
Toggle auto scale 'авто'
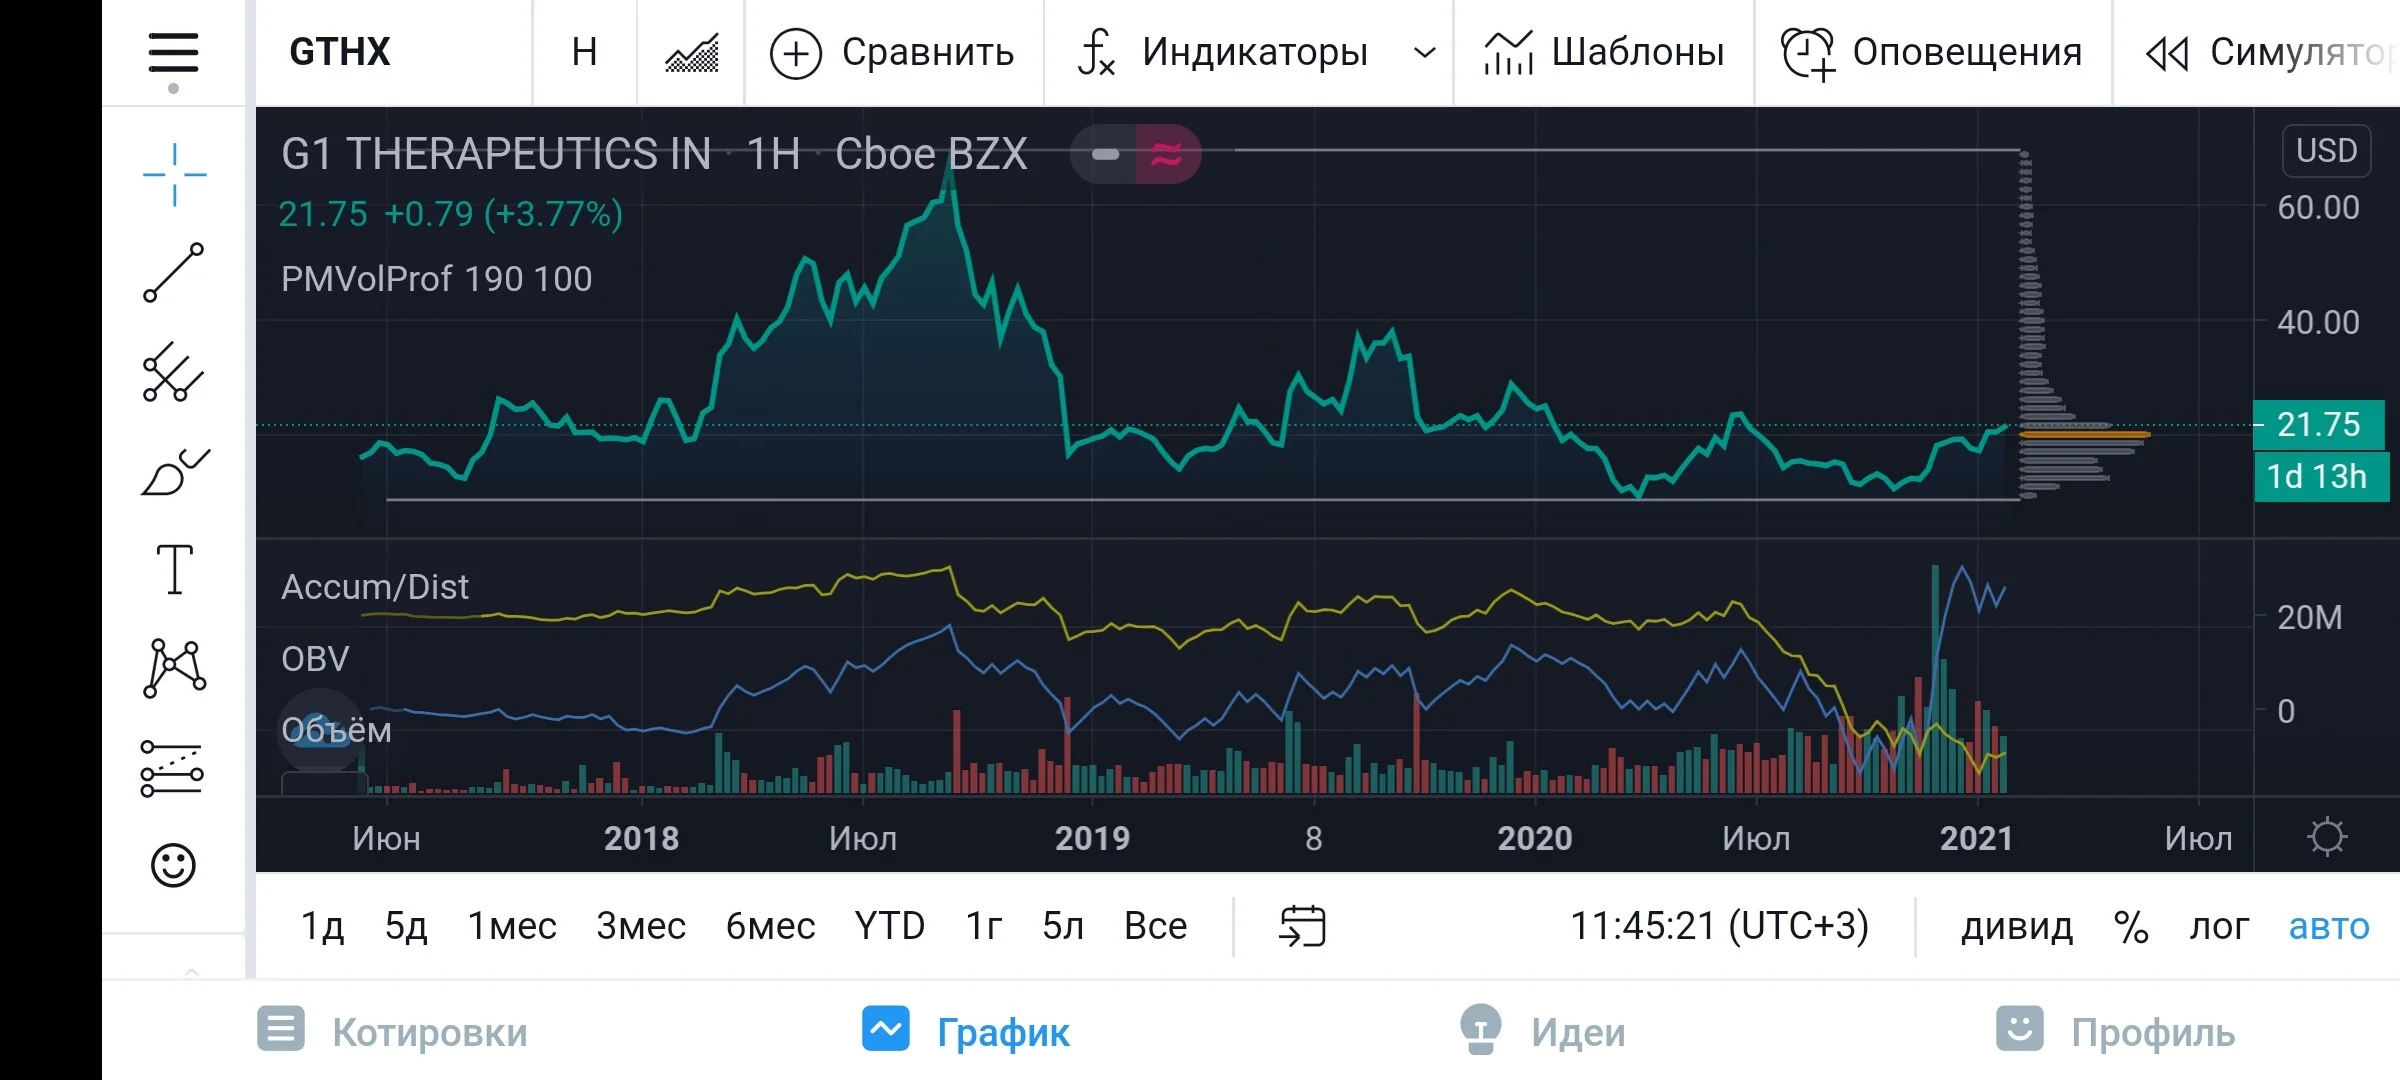point(2329,927)
